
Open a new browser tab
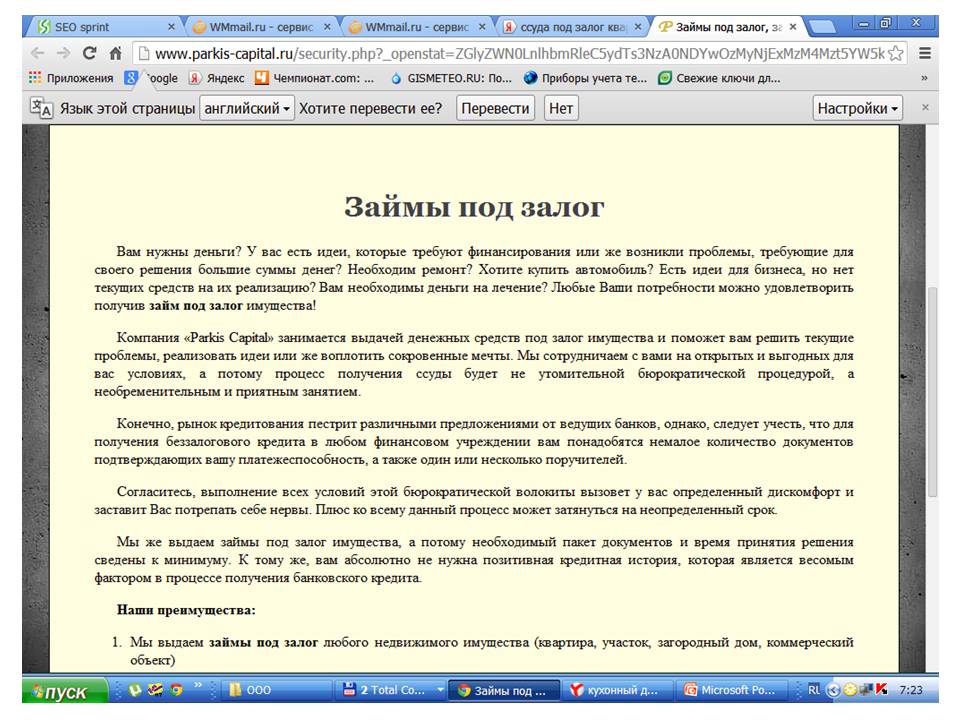[x=822, y=27]
